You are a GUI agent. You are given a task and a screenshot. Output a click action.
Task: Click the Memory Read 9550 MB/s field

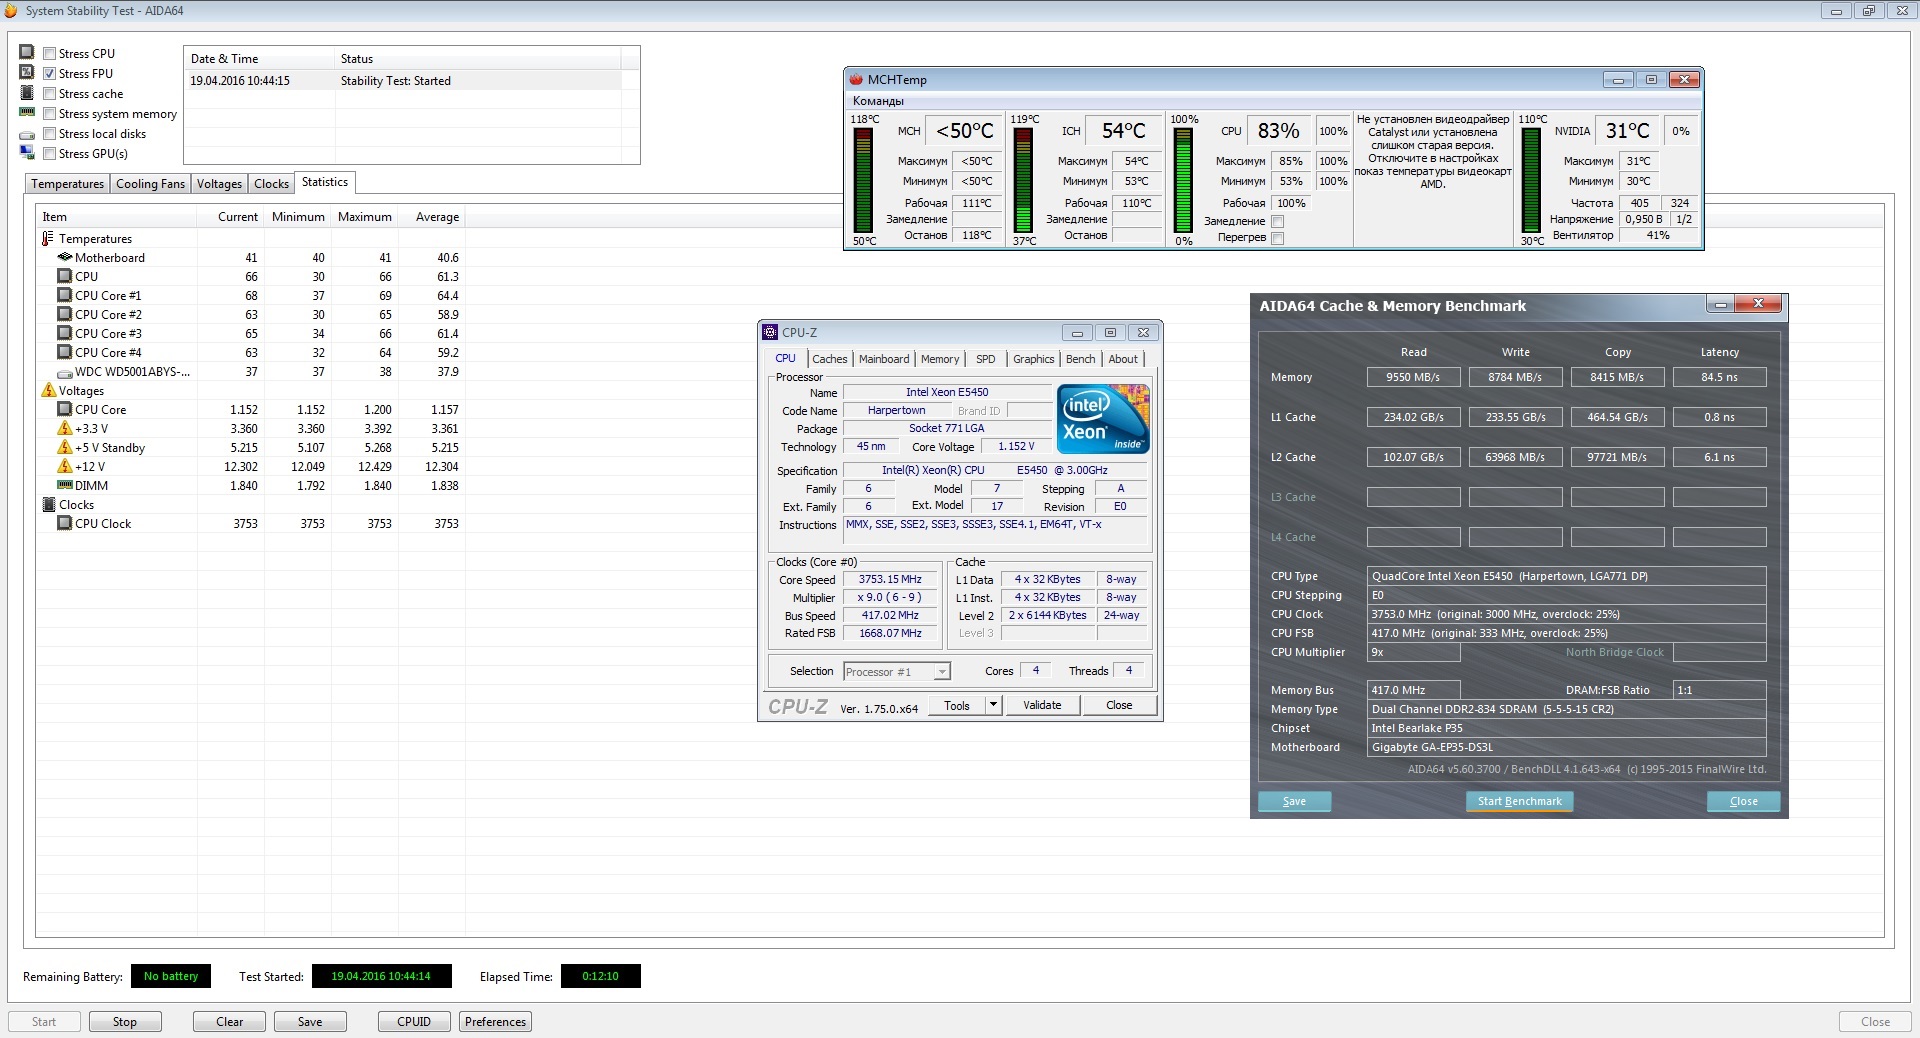(1413, 377)
